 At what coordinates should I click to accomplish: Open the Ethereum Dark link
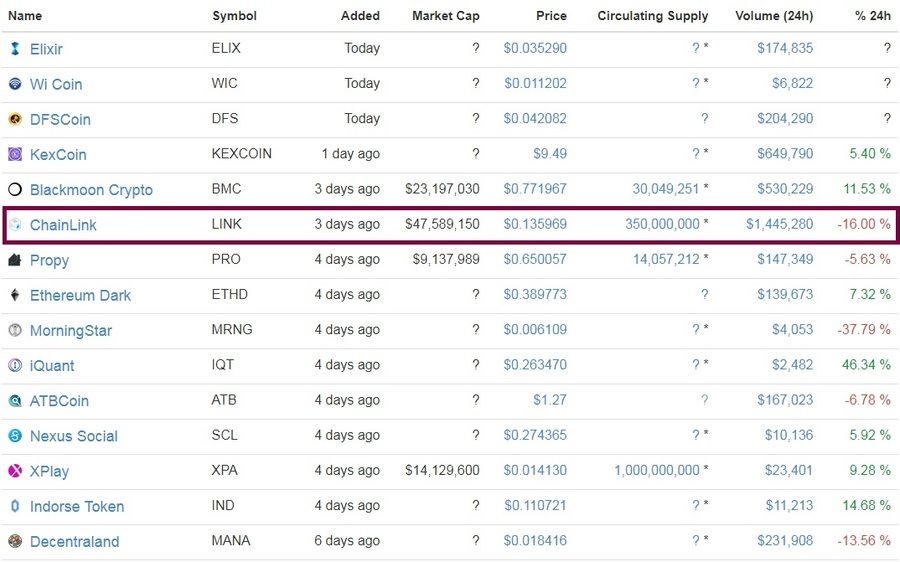(x=80, y=295)
